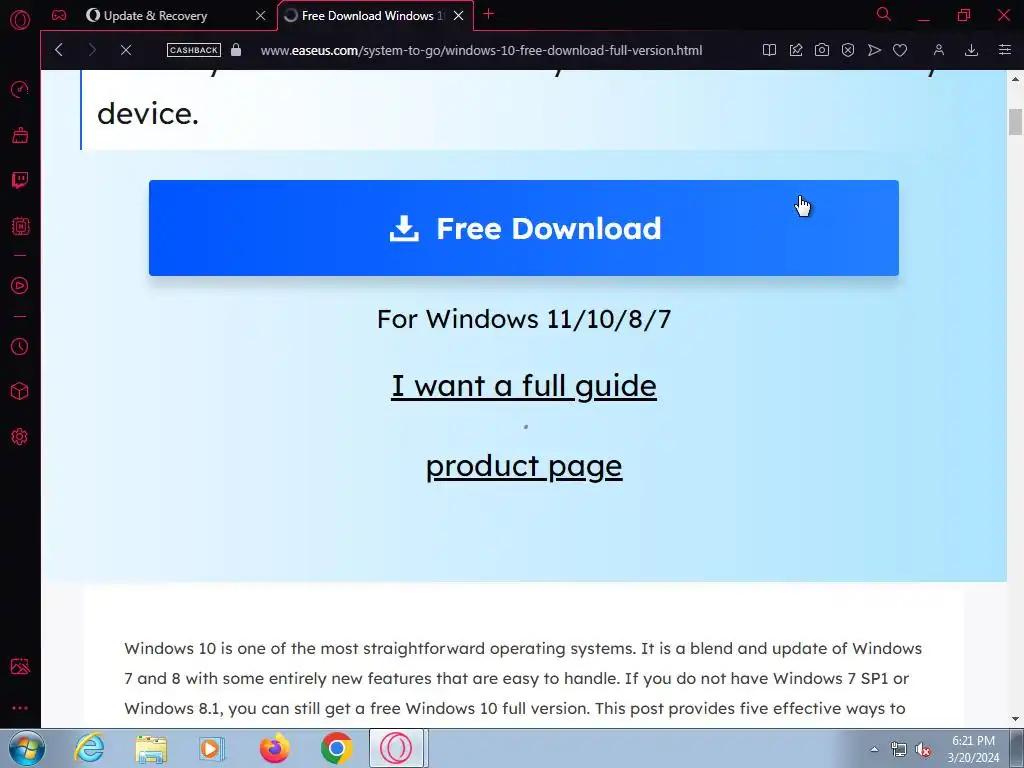The height and width of the screenshot is (768, 1024).
Task: Open ad blocker shield icon
Action: pos(848,50)
